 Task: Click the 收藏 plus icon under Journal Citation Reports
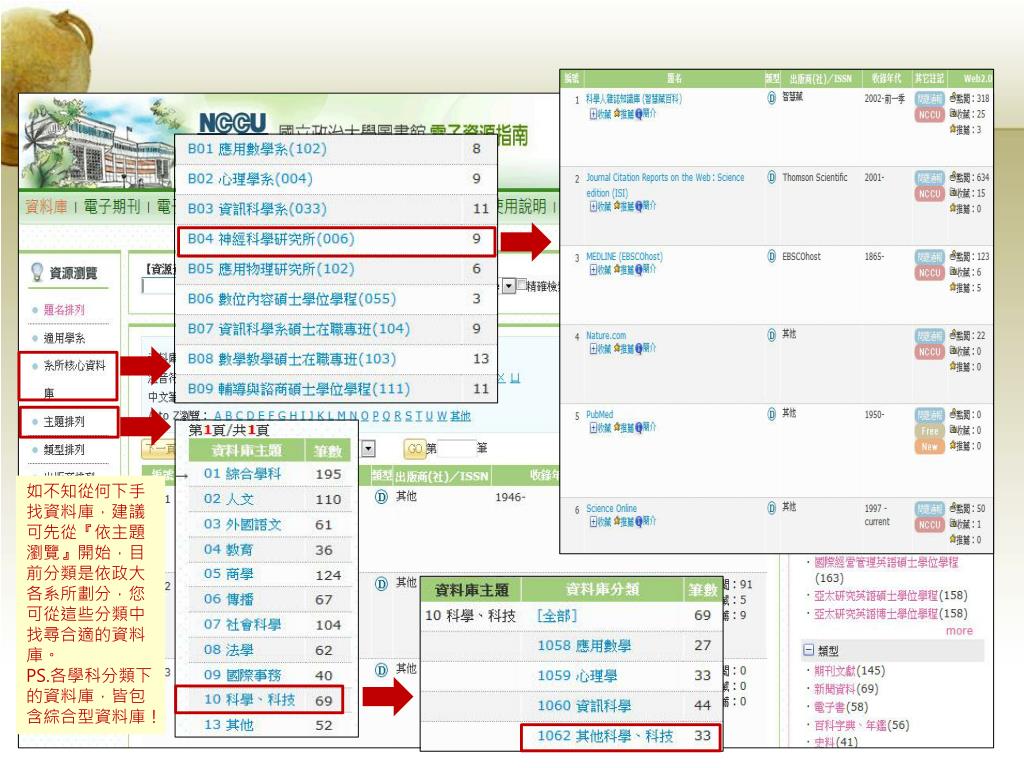(593, 206)
